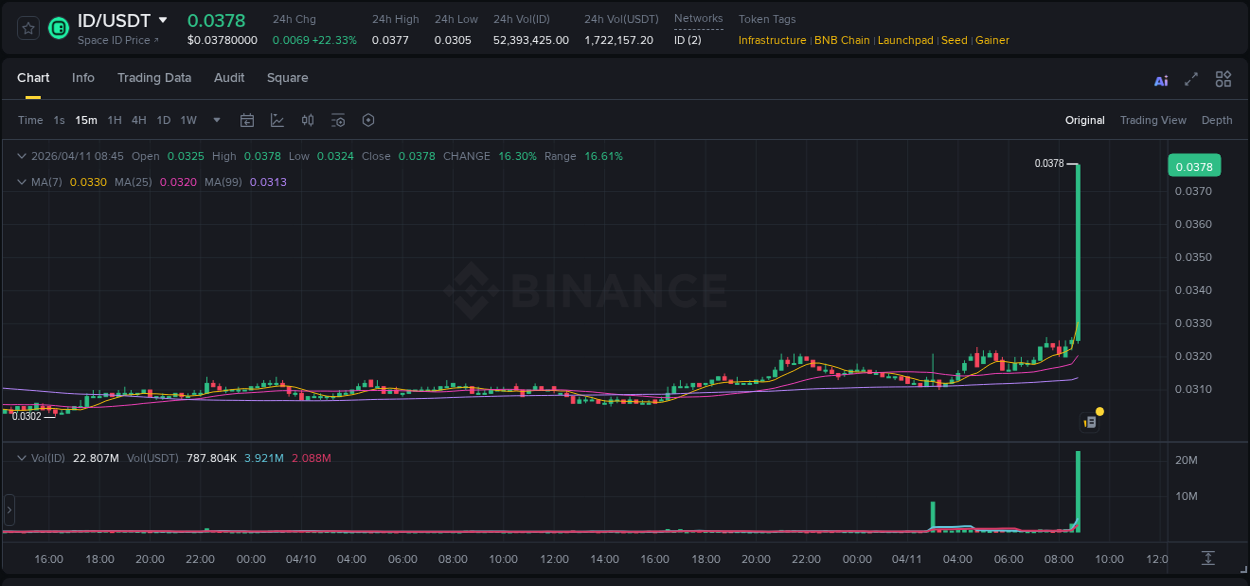Click the 24h High value 0.0377
Viewport: 1250px width, 586px height.
click(x=390, y=40)
